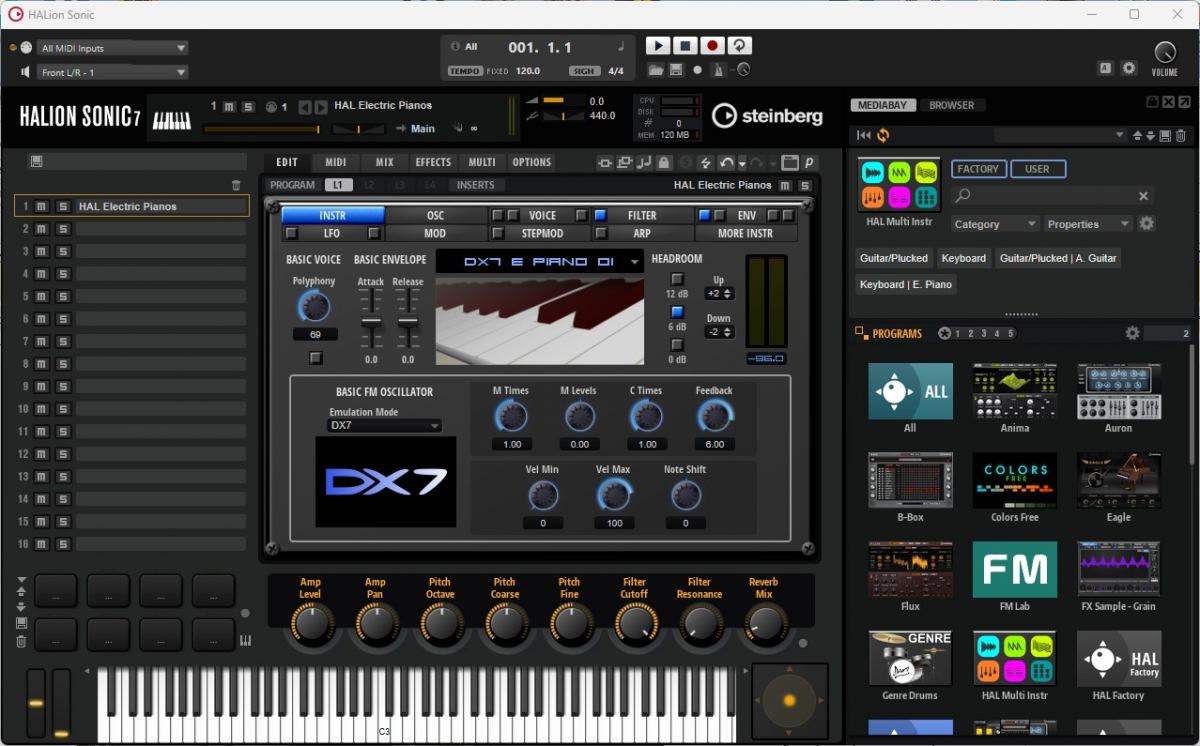Screen dimensions: 1200x746
Task: Open the All MIDI Inputs dropdown
Action: (x=113, y=48)
